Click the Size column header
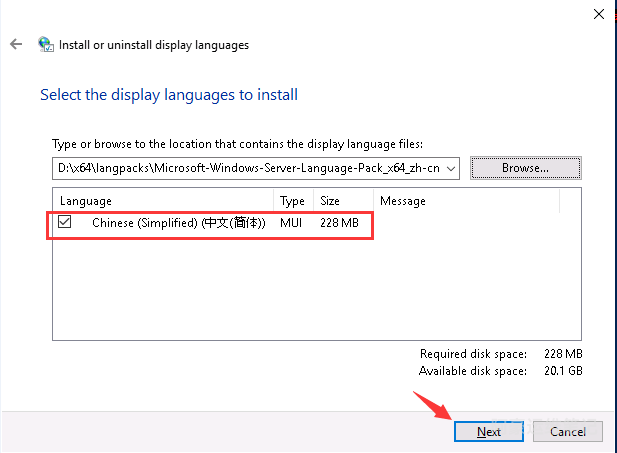Image resolution: width=617 pixels, height=453 pixels. pos(329,201)
